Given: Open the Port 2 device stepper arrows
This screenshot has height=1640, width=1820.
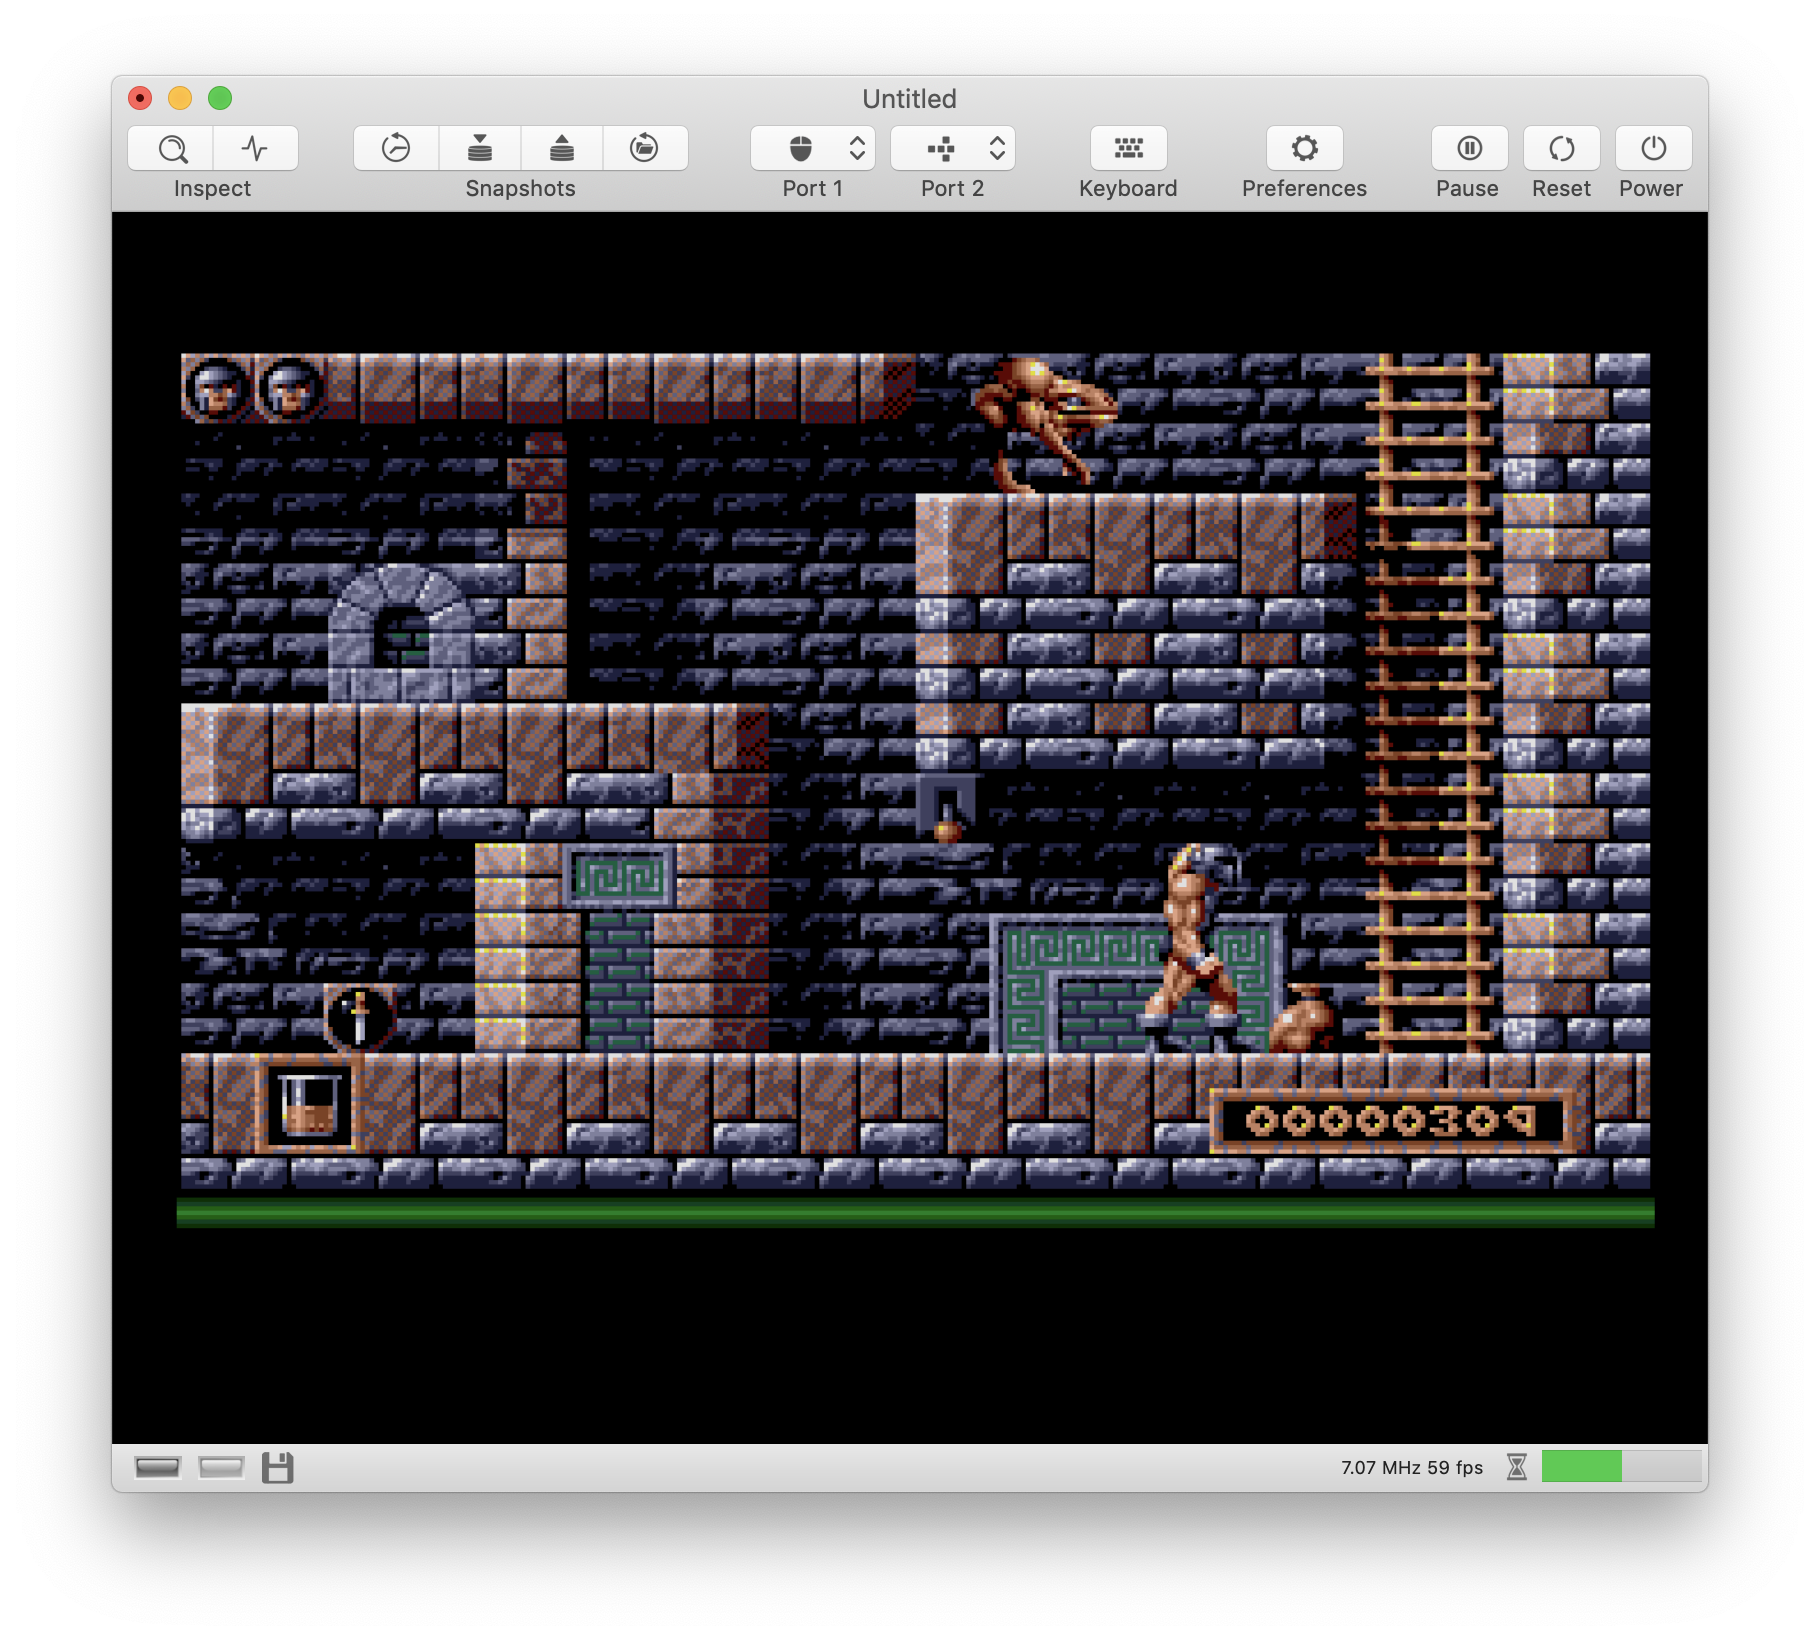Looking at the screenshot, I should [x=997, y=148].
